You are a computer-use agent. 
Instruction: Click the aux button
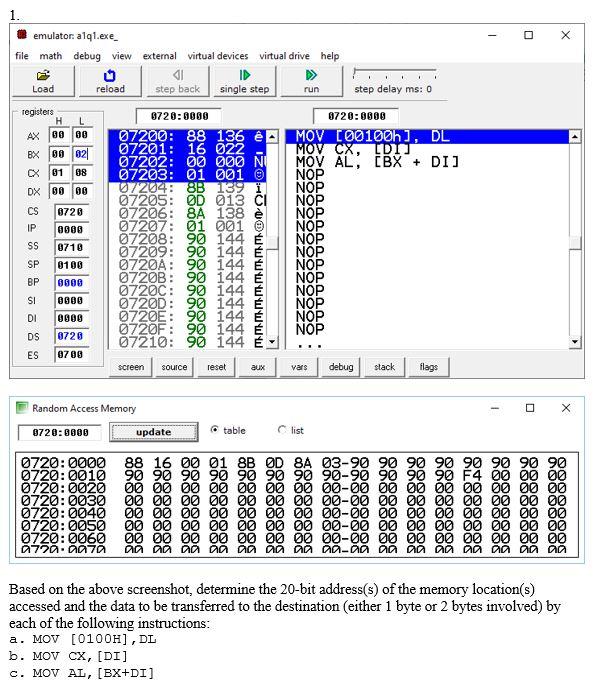click(258, 367)
